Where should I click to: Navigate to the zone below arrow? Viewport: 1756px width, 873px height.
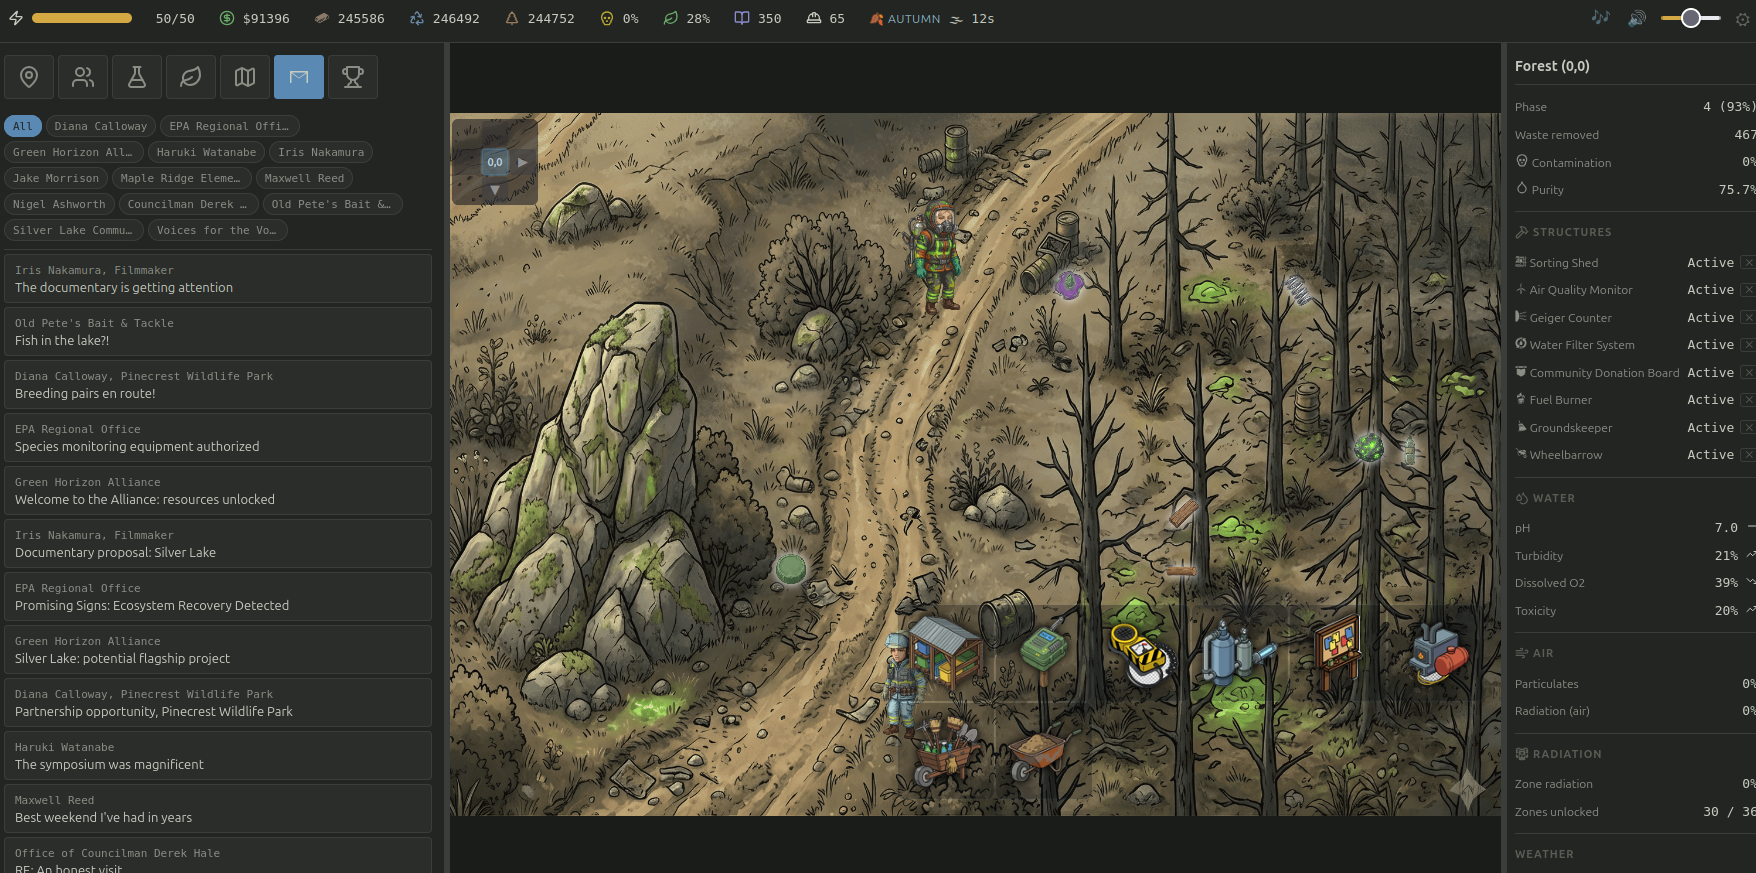[494, 190]
